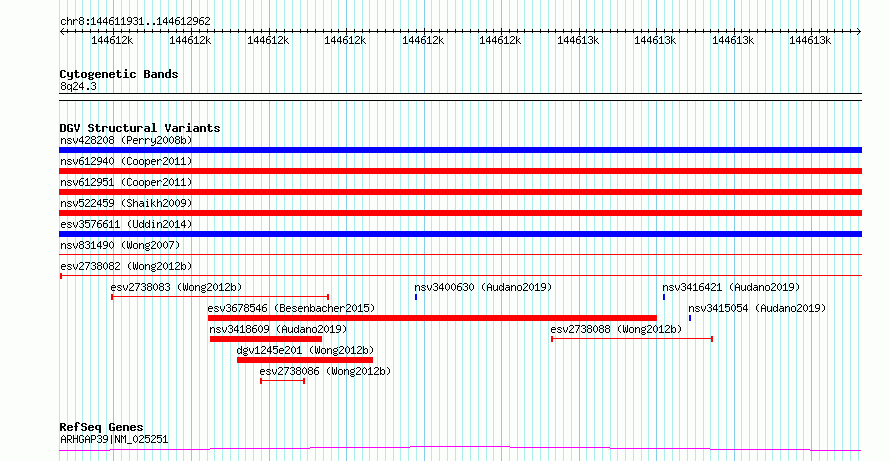Select the esv2738083 thin red variant line
The image size is (890, 461).
[220, 297]
